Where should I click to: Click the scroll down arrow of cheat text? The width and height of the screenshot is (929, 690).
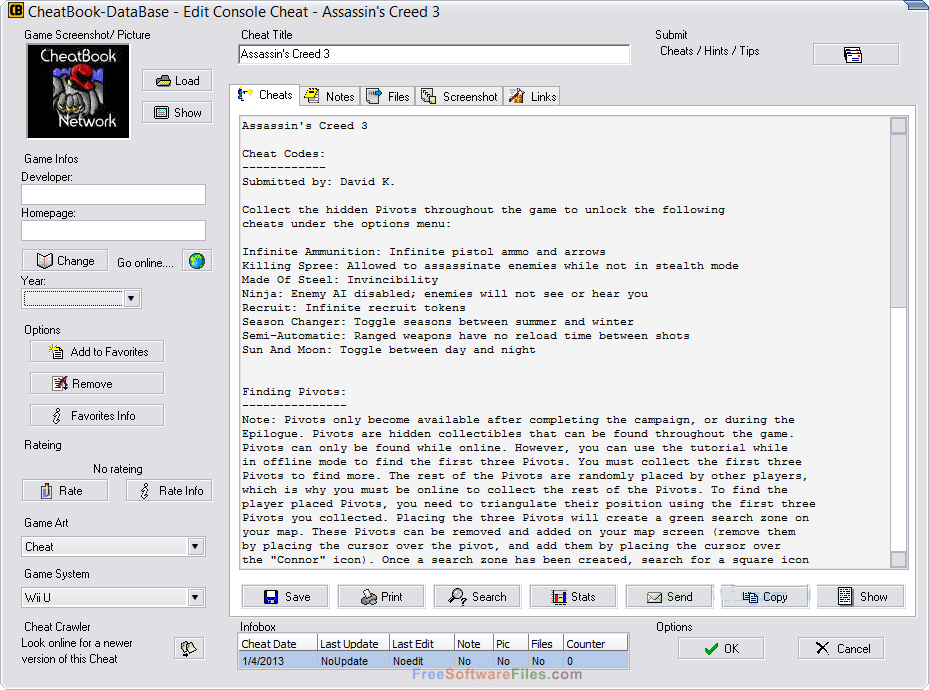tap(899, 560)
